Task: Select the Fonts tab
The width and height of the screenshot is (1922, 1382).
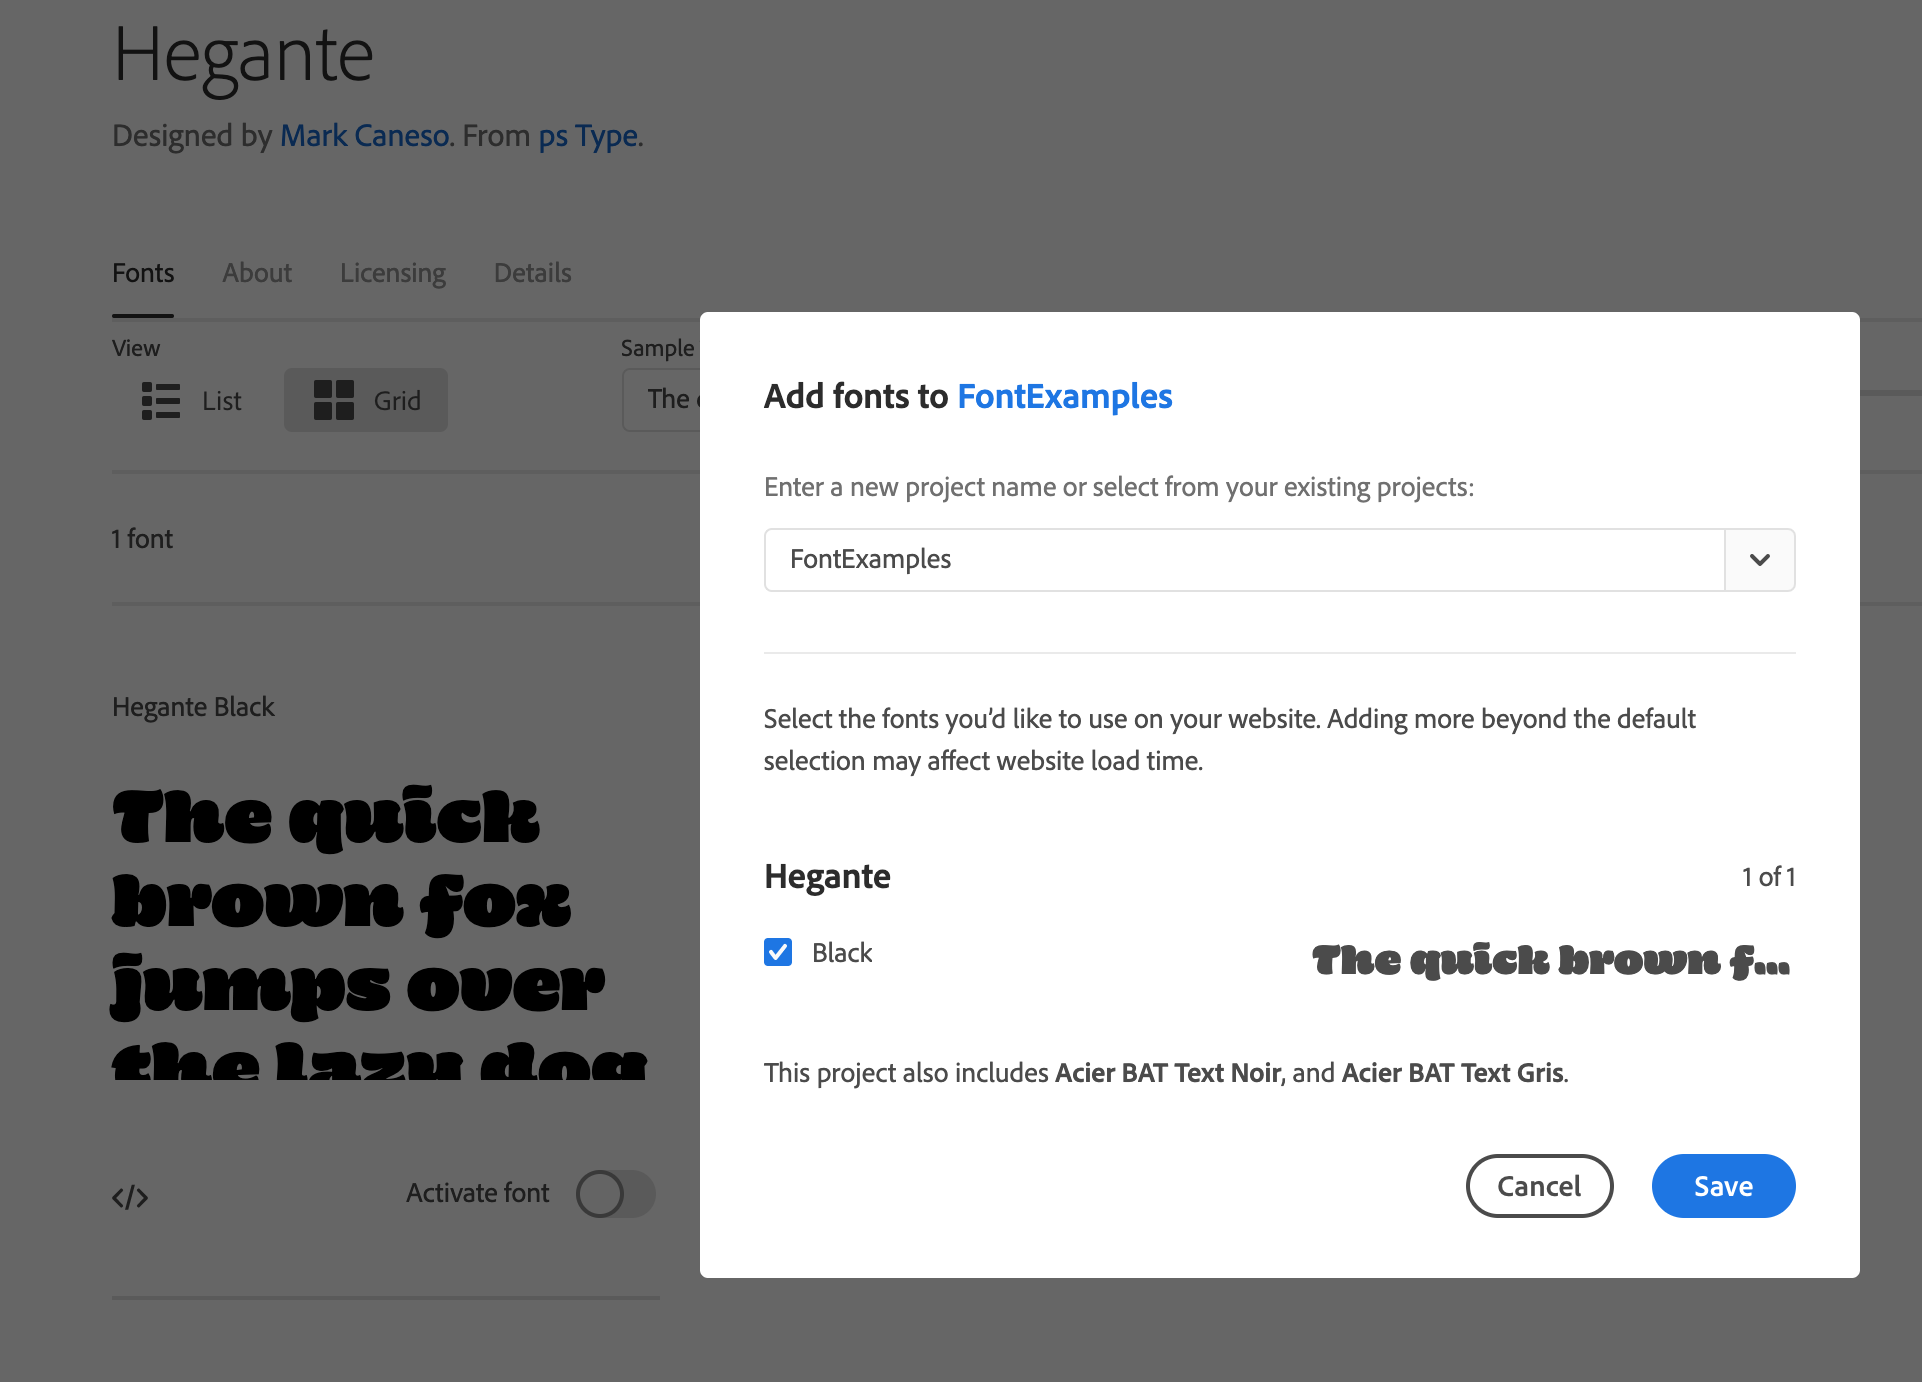Action: coord(143,272)
